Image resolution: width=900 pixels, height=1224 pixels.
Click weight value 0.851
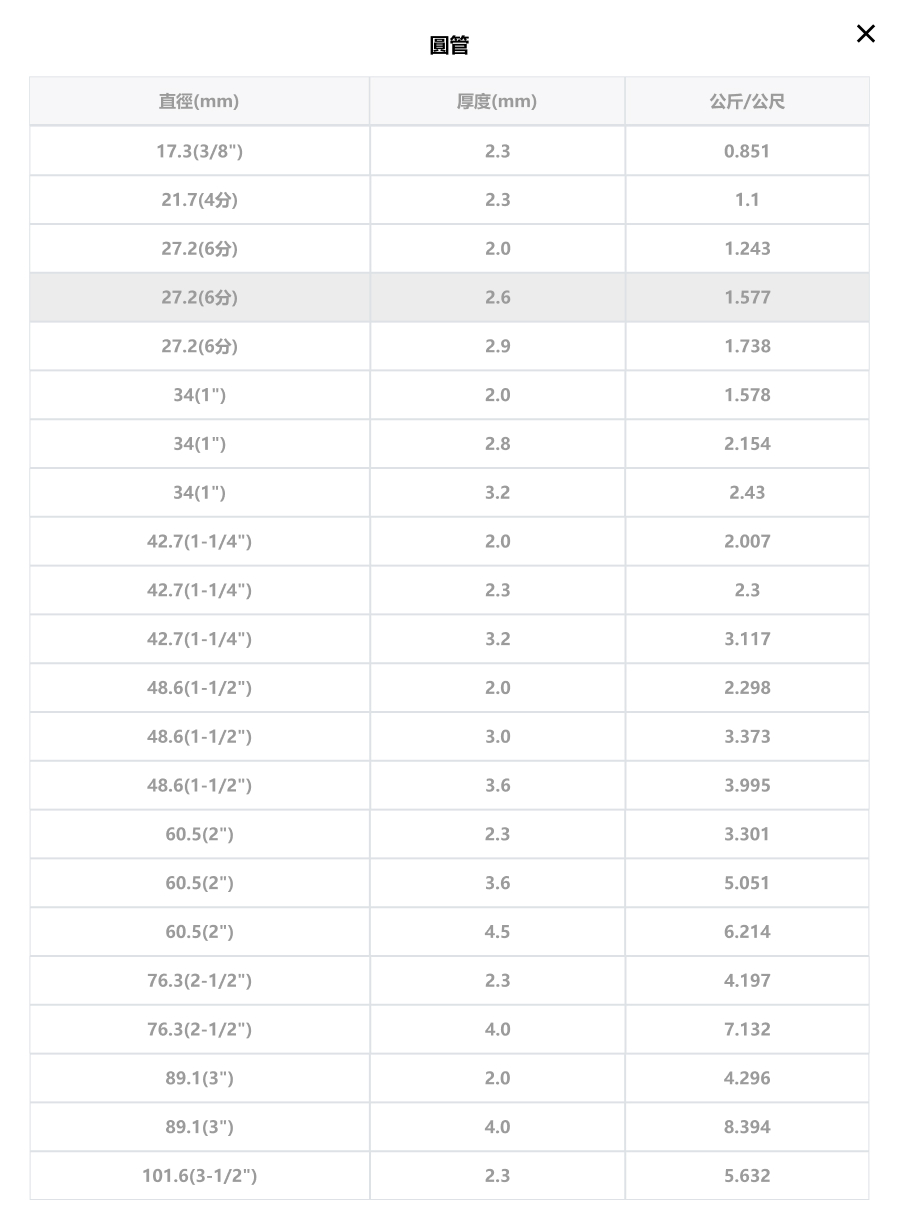point(747,151)
